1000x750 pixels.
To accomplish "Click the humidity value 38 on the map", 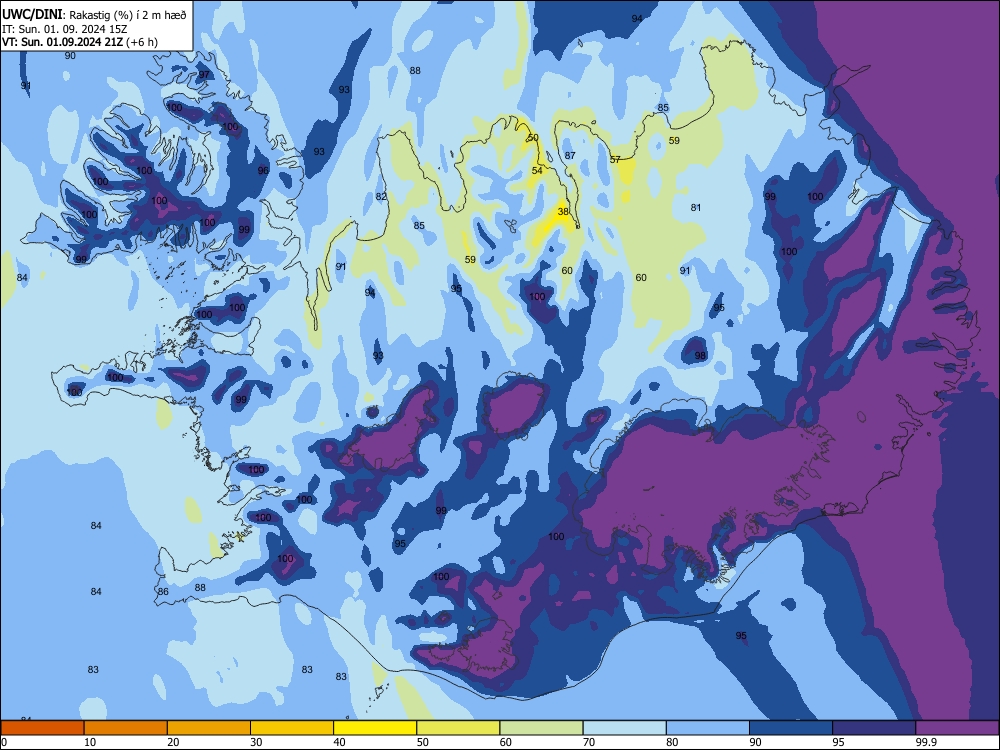I will [x=563, y=212].
